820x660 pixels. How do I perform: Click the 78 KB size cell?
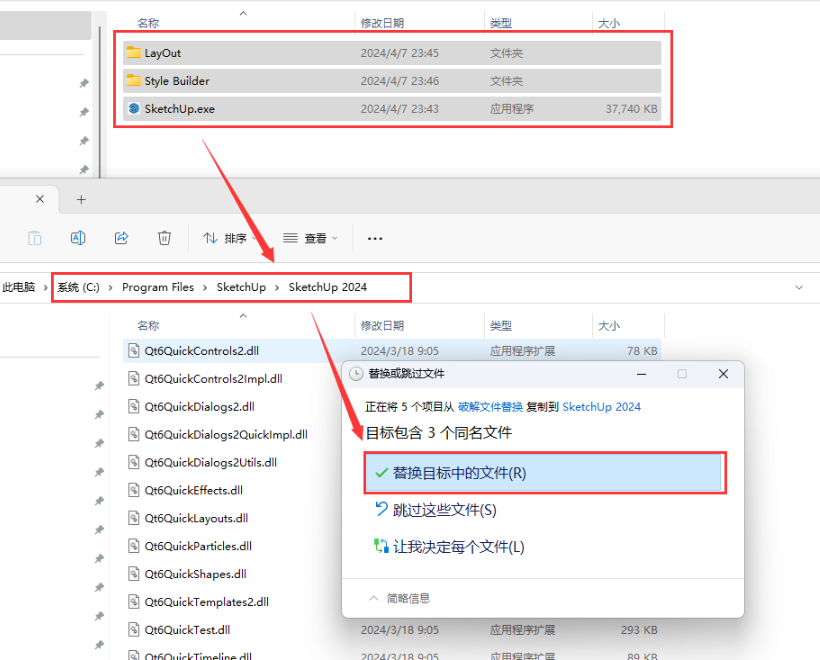[x=642, y=351]
